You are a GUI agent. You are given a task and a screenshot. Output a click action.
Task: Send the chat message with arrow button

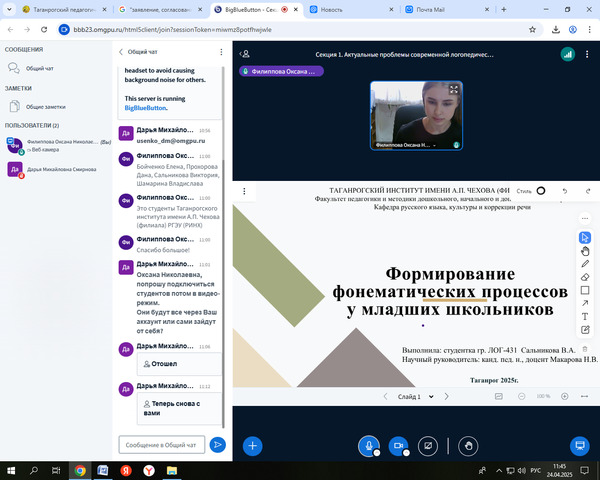pyautogui.click(x=217, y=444)
